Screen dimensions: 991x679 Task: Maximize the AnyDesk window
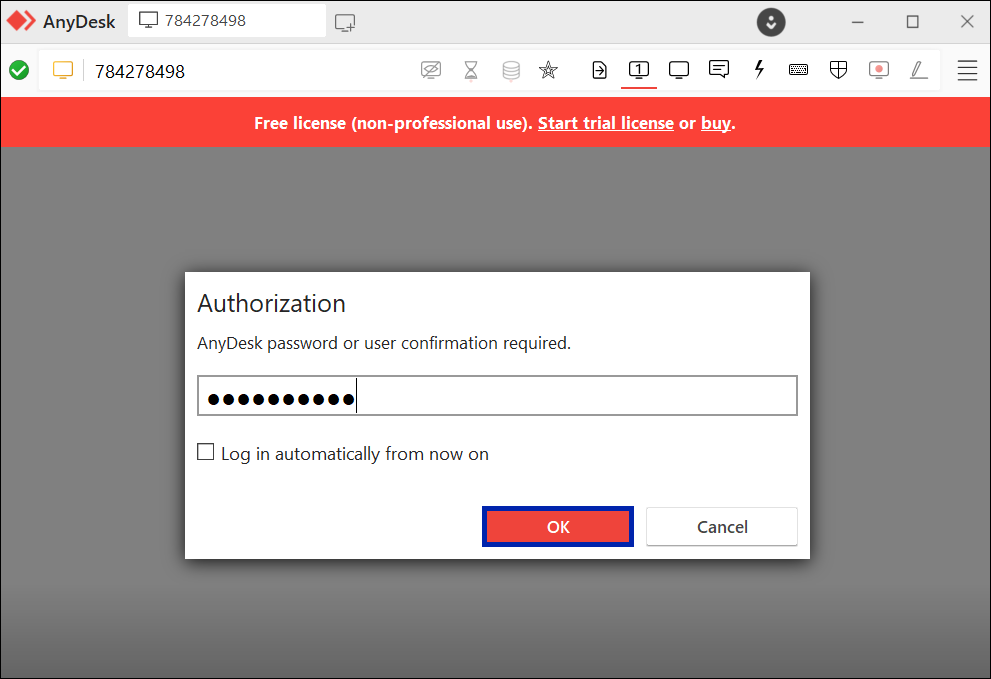pos(913,22)
